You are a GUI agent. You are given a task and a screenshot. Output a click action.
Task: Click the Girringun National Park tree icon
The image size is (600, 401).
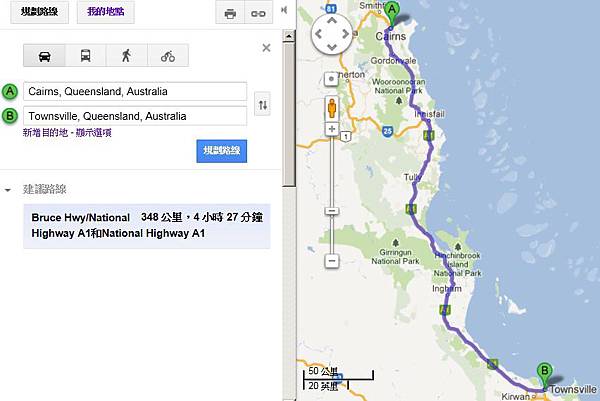tap(395, 243)
